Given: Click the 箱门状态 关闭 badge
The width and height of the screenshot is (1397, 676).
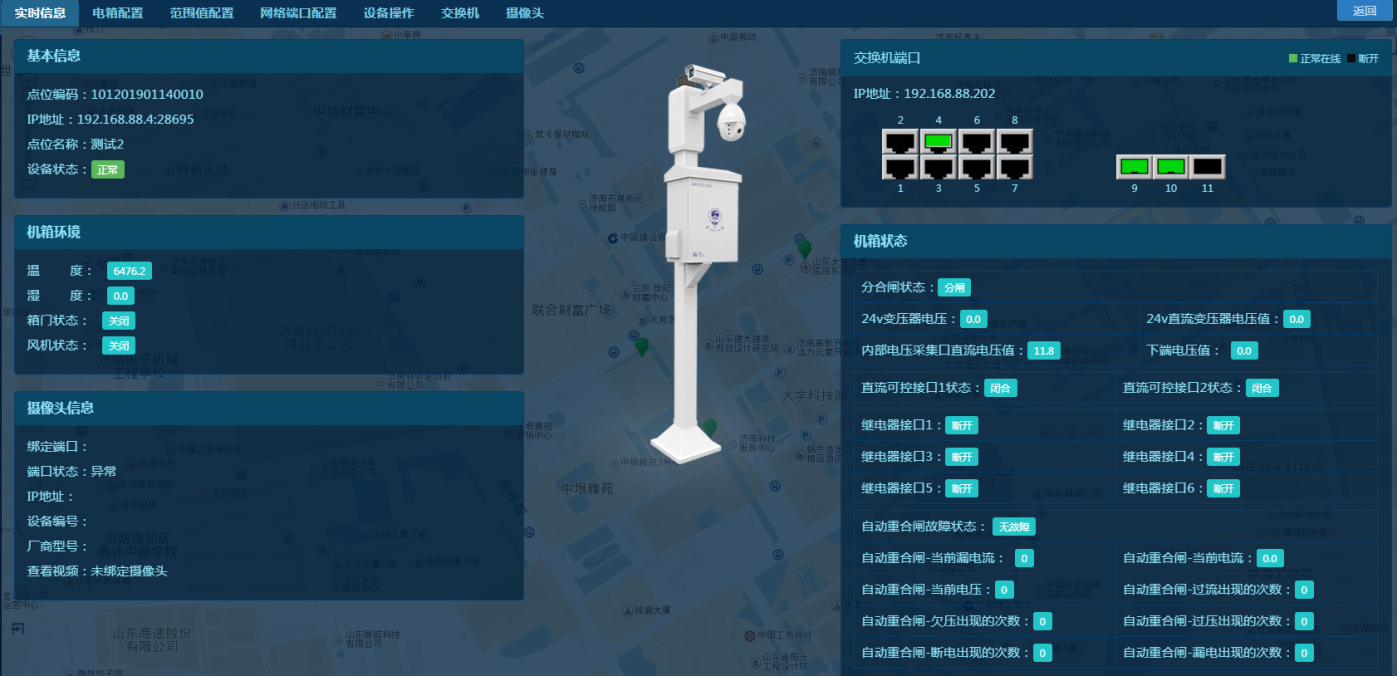Looking at the screenshot, I should [118, 321].
